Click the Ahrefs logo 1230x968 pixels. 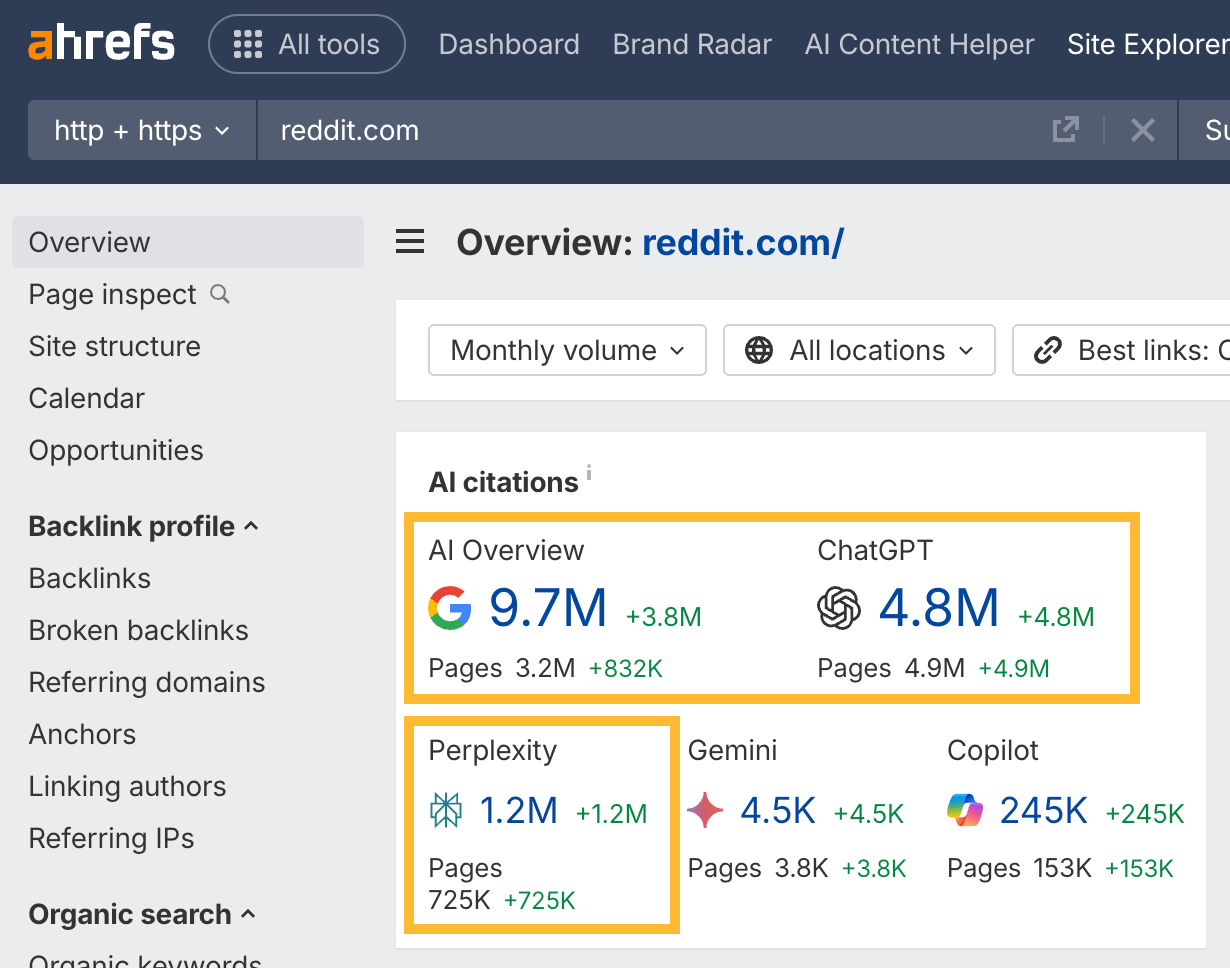[x=100, y=42]
